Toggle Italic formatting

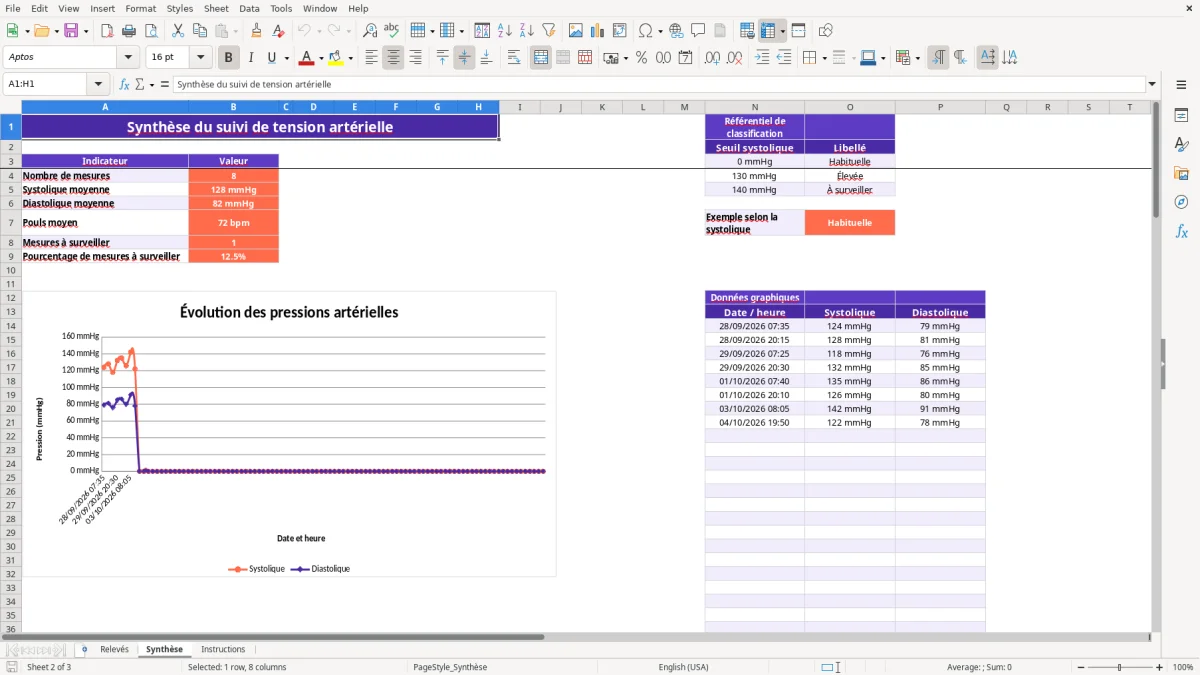(251, 58)
